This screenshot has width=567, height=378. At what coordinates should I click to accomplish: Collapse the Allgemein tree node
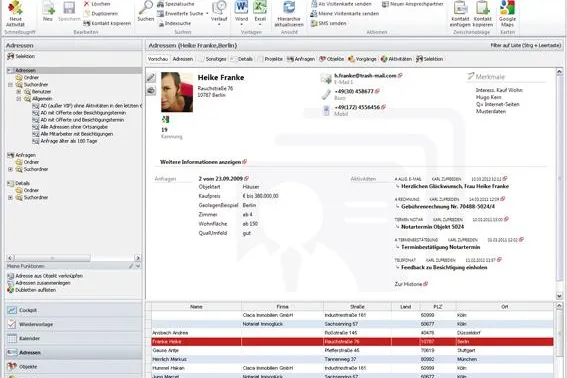[x=19, y=99]
